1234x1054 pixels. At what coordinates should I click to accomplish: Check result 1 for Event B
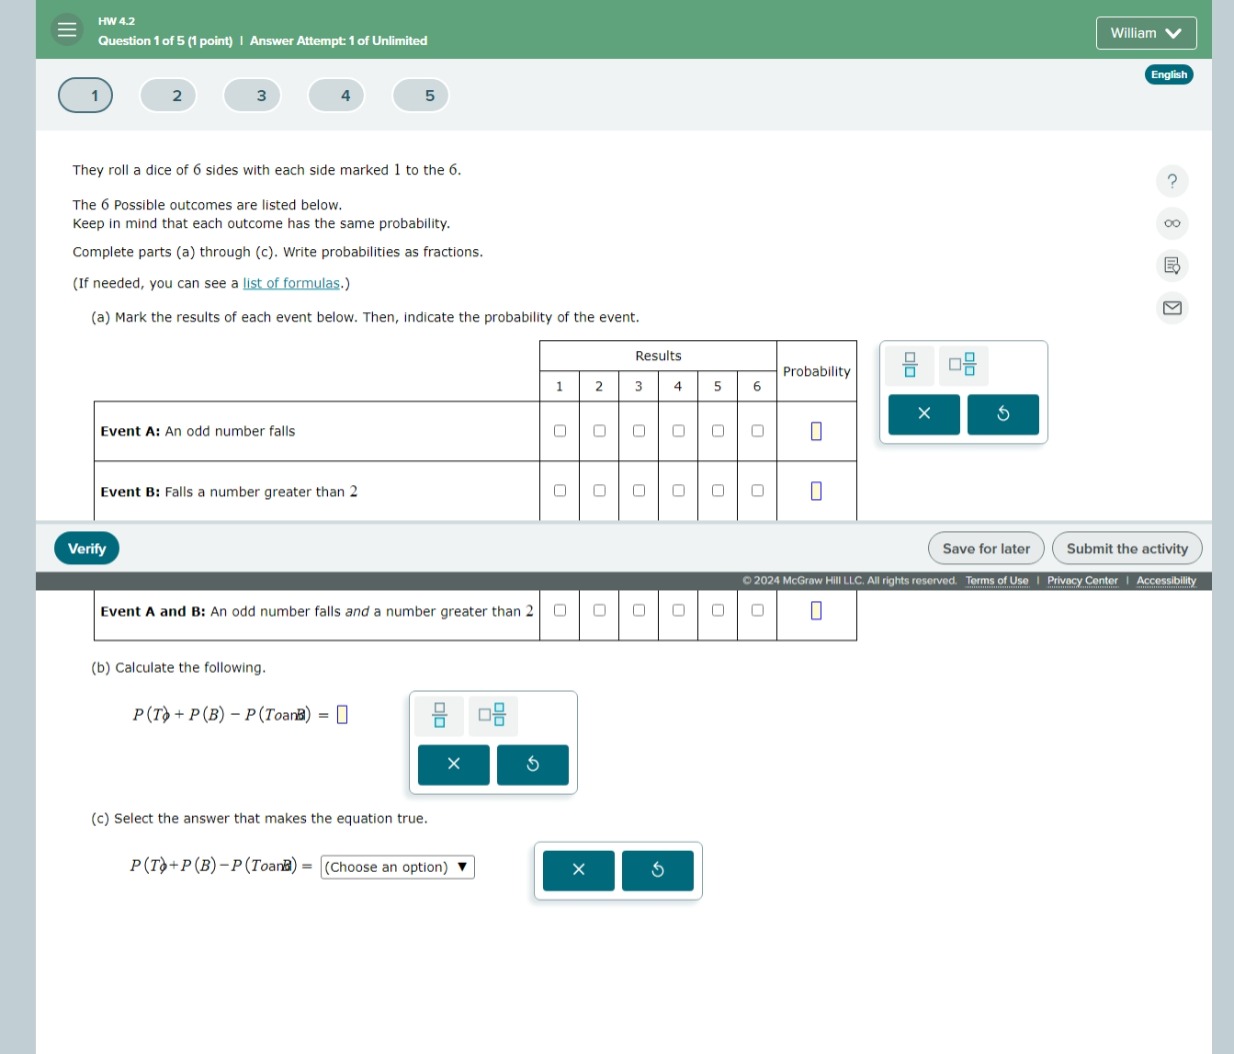tap(560, 491)
